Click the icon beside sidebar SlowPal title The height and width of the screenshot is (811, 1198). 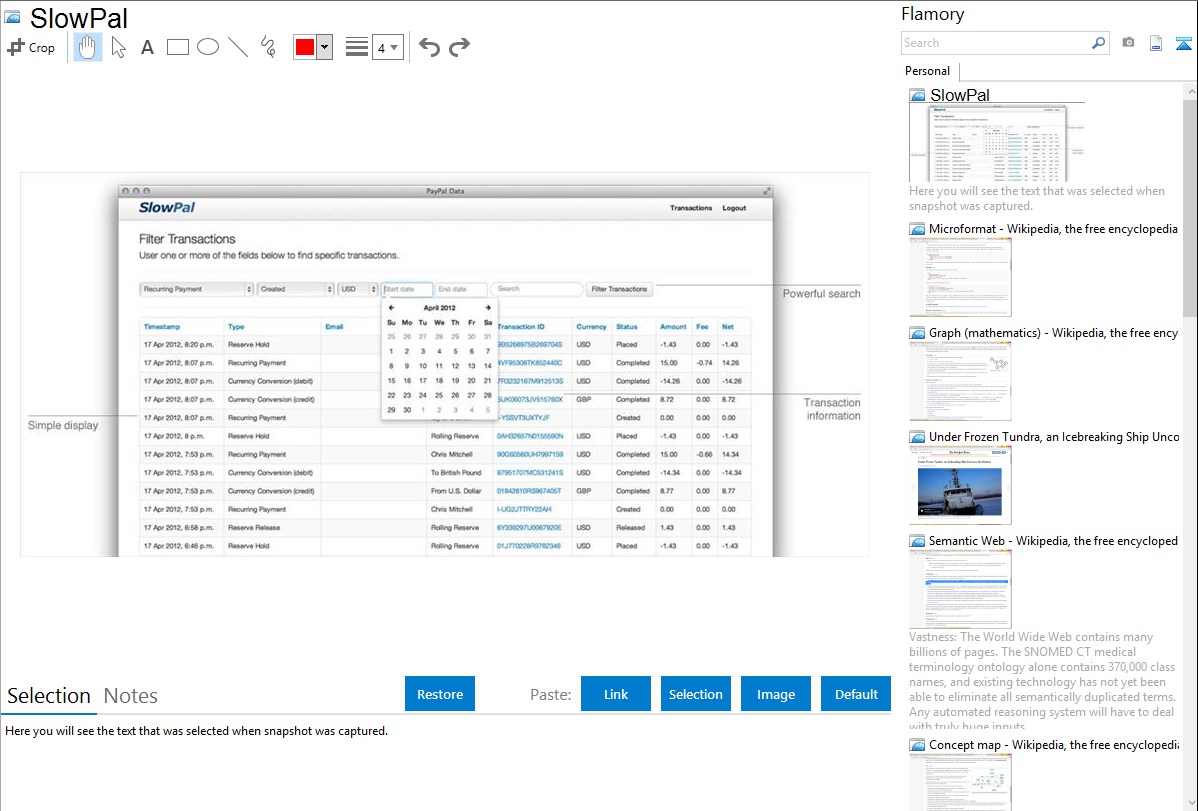(x=918, y=96)
